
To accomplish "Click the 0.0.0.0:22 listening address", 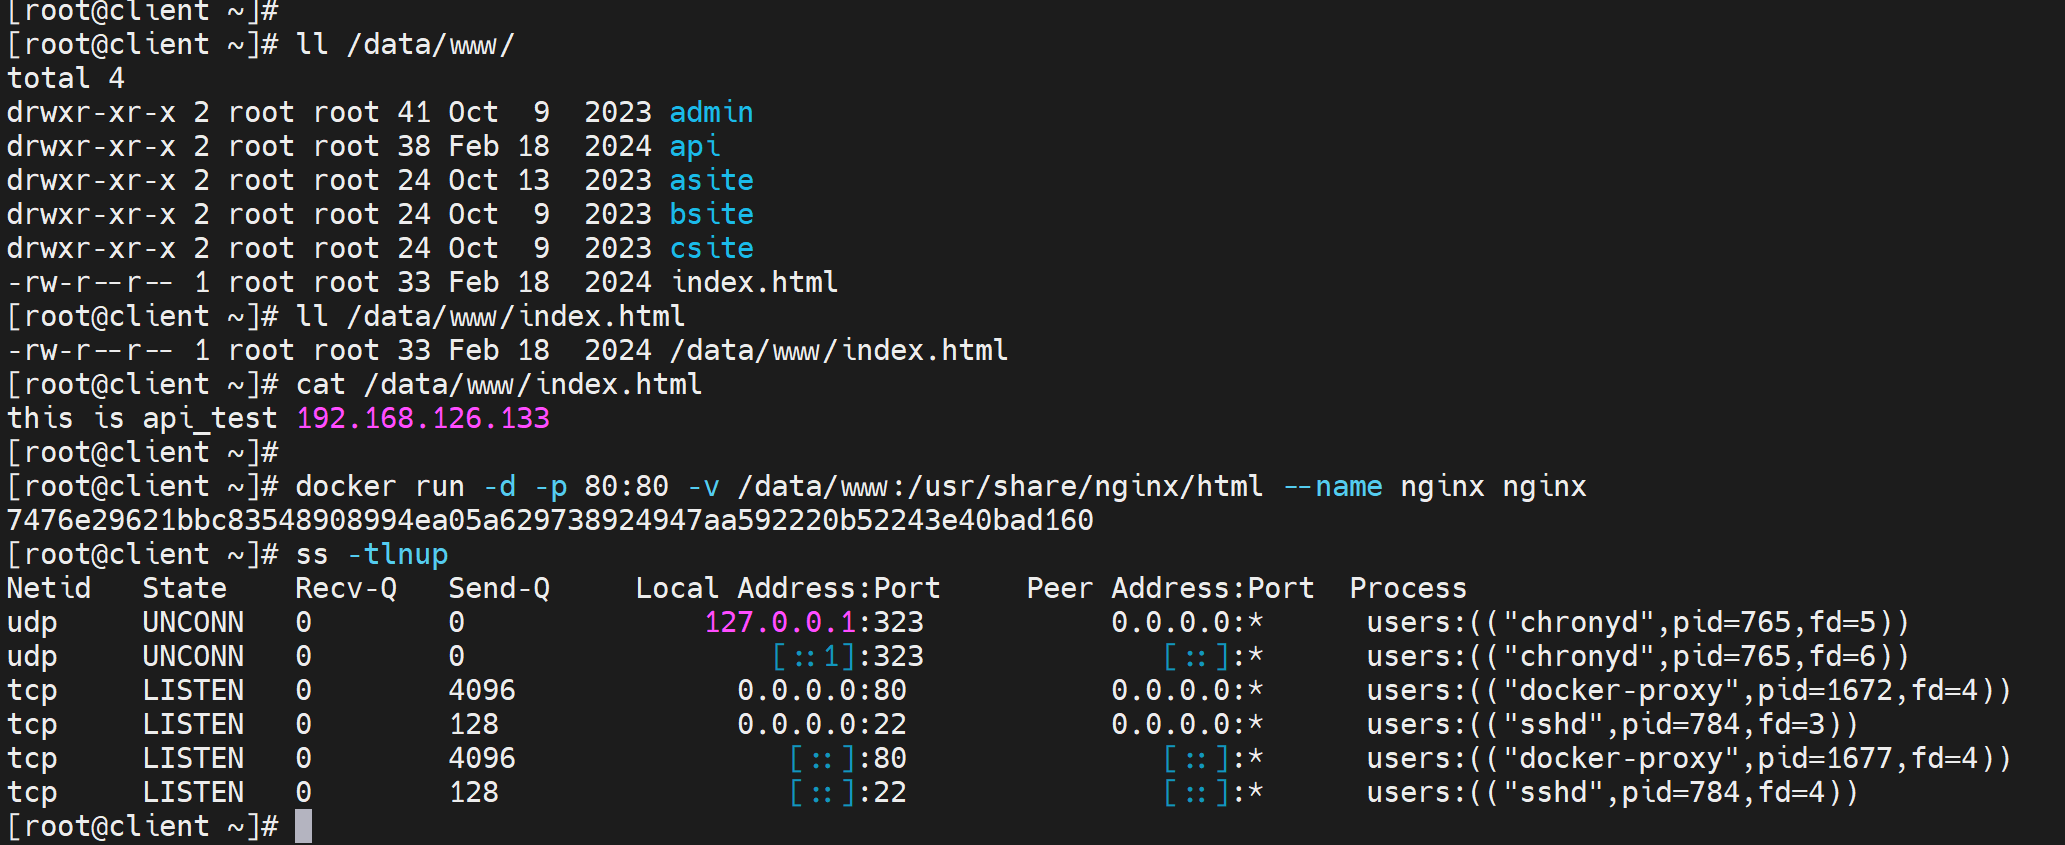I will [821, 724].
